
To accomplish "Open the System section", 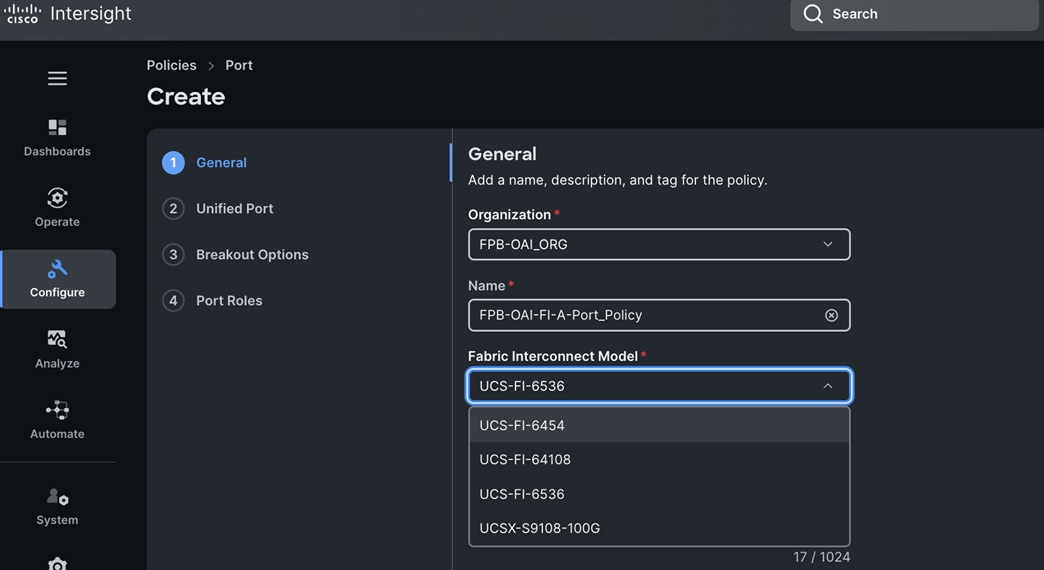I will coord(57,507).
